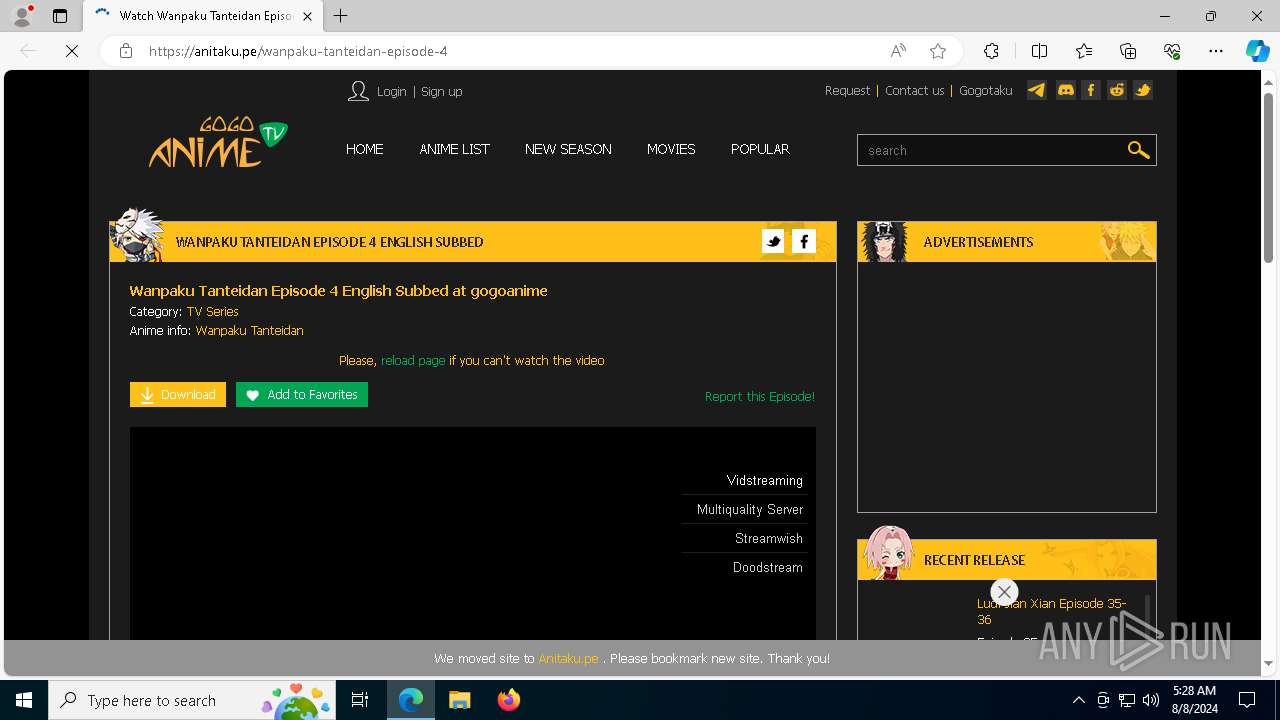Click the taskbar search box
The width and height of the screenshot is (1280, 720).
190,700
